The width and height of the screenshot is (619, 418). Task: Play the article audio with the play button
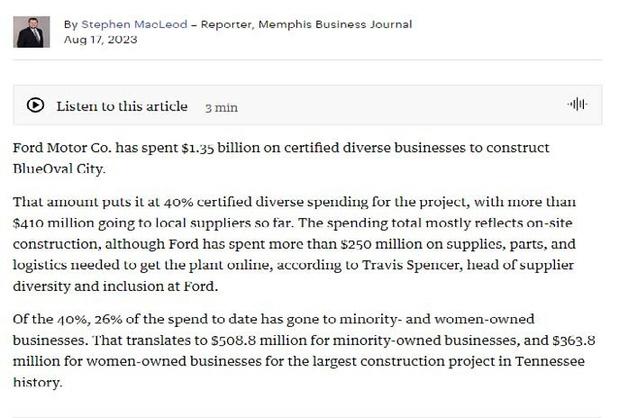click(x=36, y=105)
